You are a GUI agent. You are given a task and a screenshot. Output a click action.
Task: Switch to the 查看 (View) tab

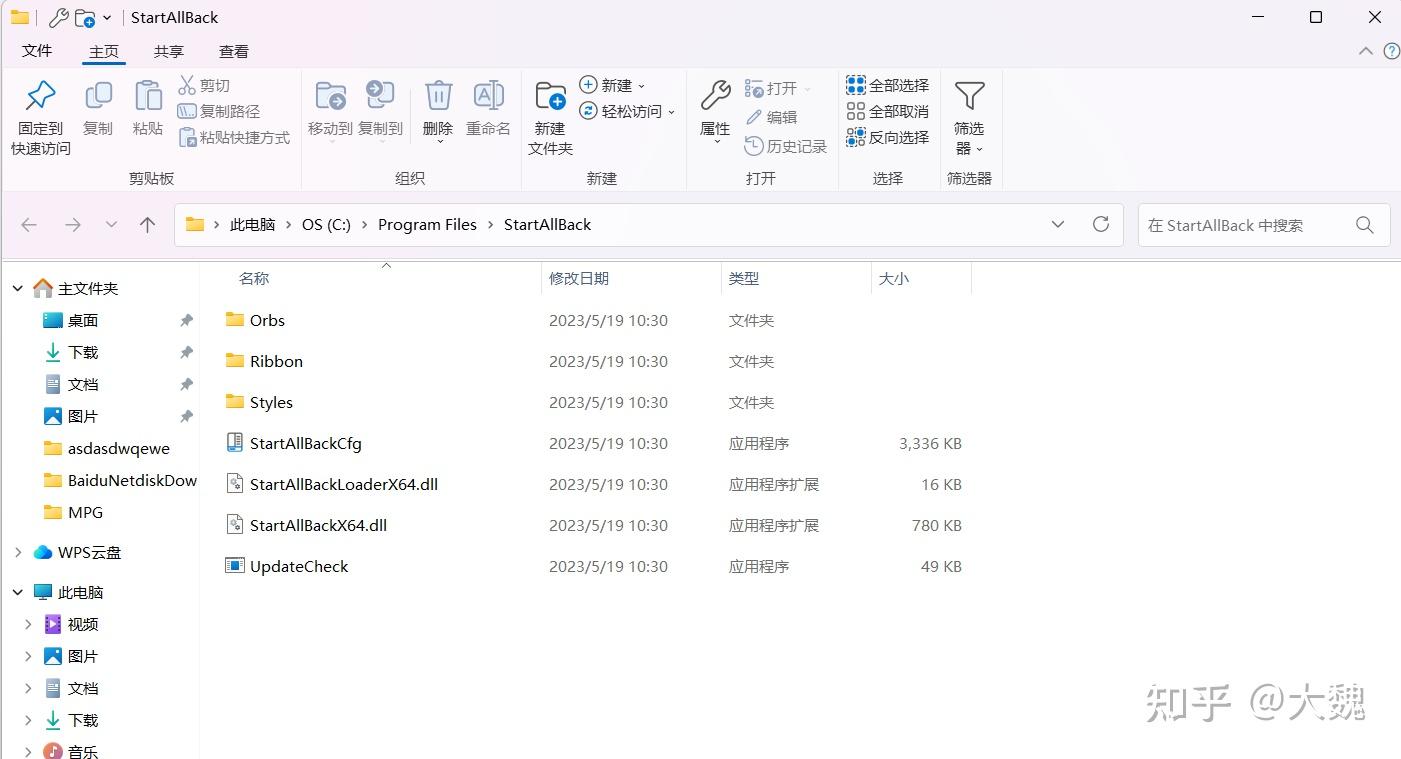pyautogui.click(x=233, y=51)
